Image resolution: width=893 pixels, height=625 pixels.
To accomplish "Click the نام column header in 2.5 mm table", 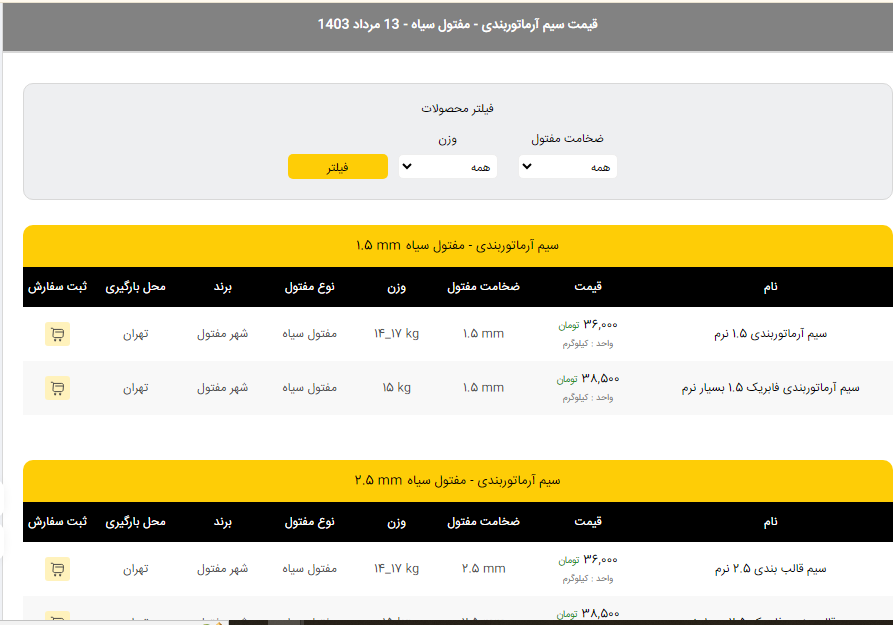I will click(x=770, y=522).
